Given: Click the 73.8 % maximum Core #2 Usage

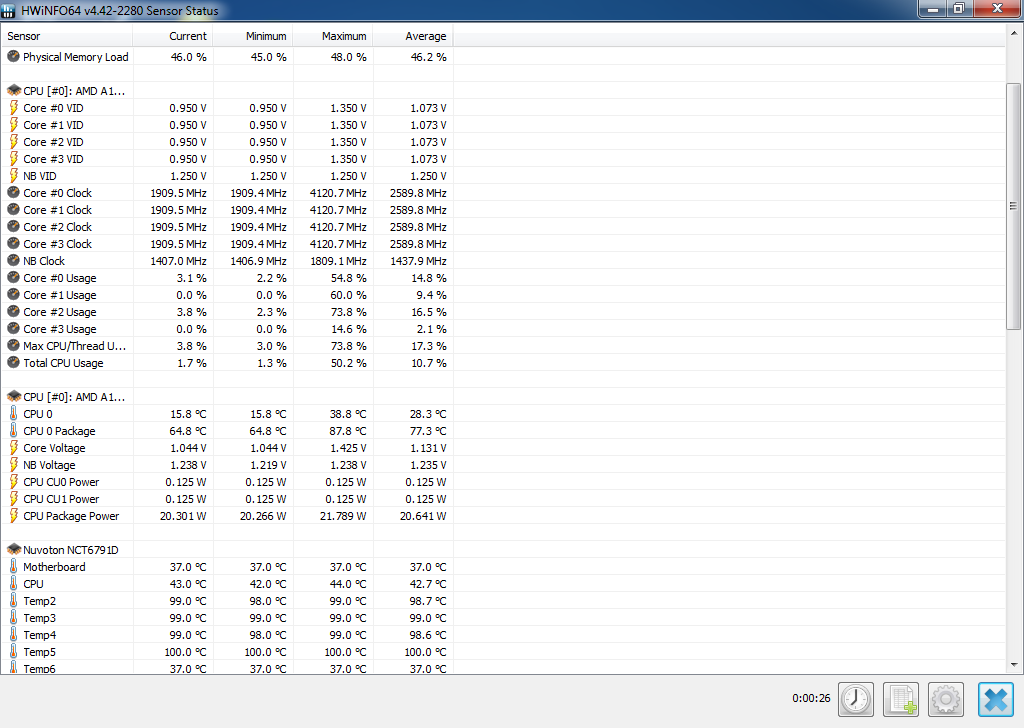Looking at the screenshot, I should (x=348, y=312).
